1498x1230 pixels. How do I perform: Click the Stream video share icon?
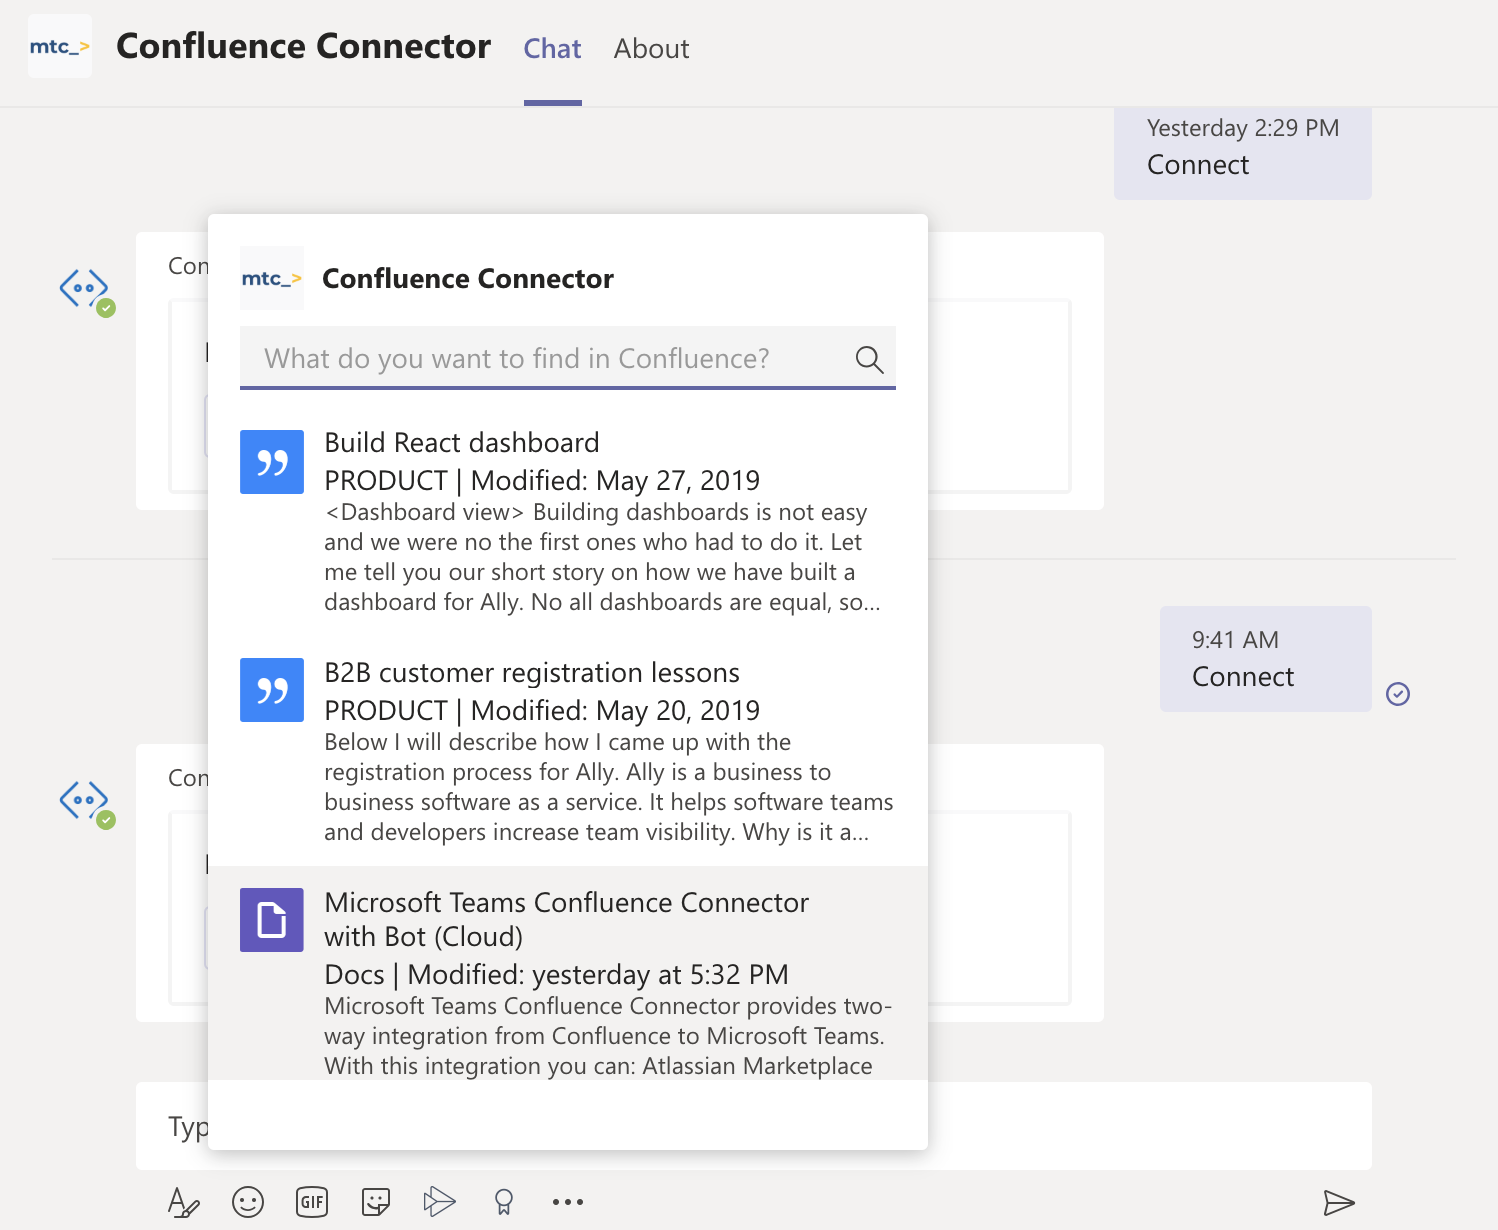coord(440,1202)
